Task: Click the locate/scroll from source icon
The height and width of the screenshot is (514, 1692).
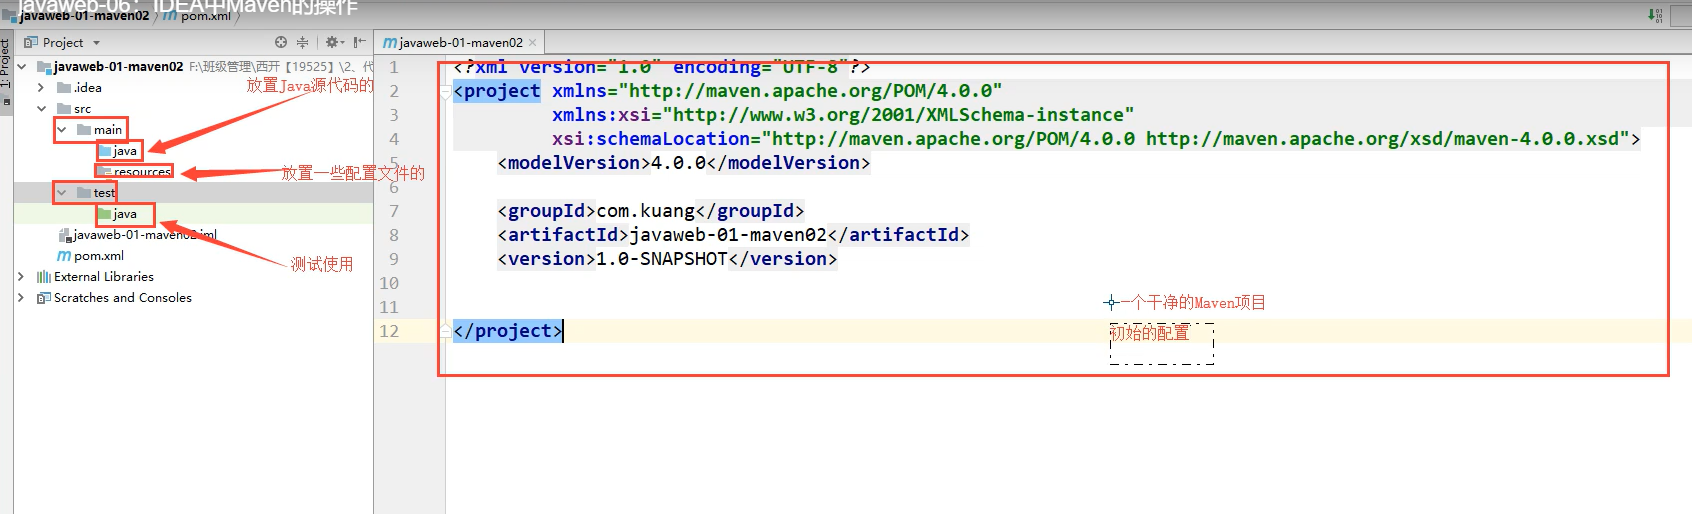Action: (x=281, y=42)
